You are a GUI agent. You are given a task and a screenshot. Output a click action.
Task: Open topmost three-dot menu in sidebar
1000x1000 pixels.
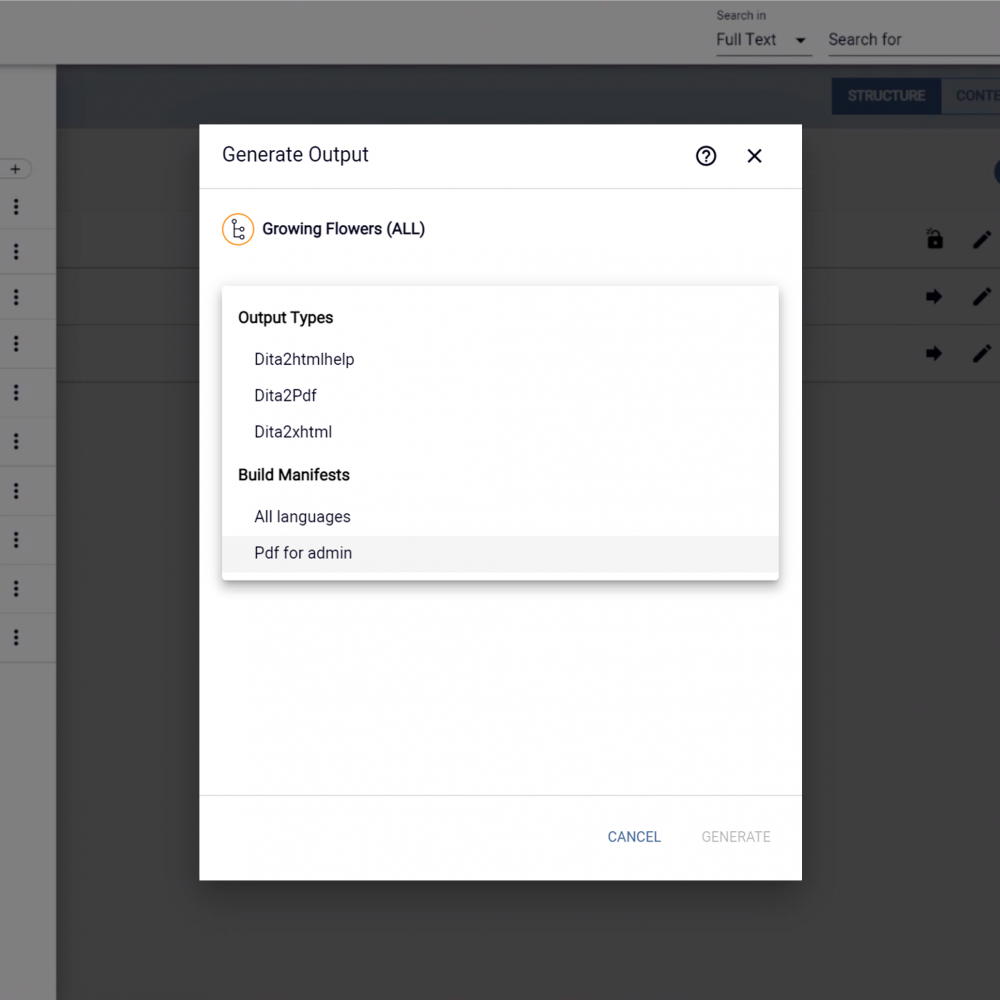(16, 207)
